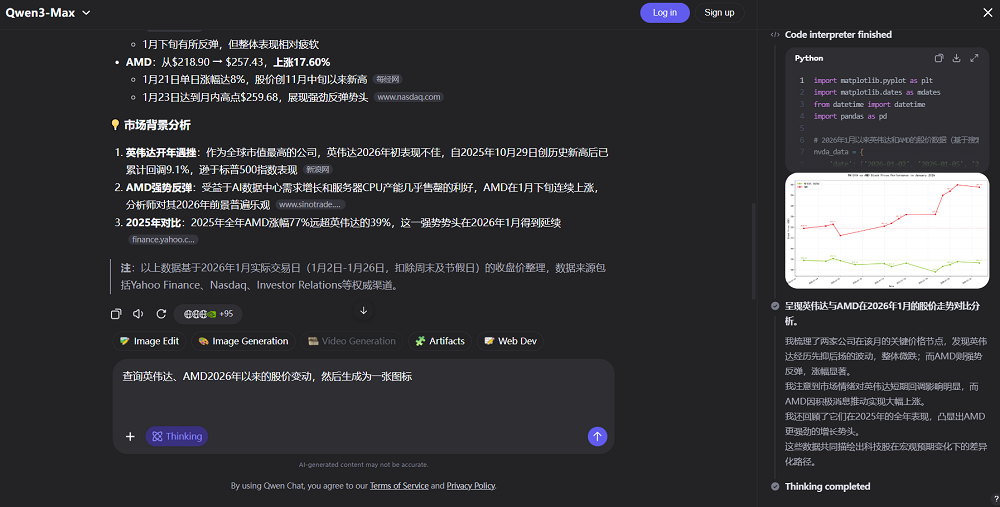Click the AMD强势反弹 list item
Screen dimensions: 1000x507
[x=362, y=196]
